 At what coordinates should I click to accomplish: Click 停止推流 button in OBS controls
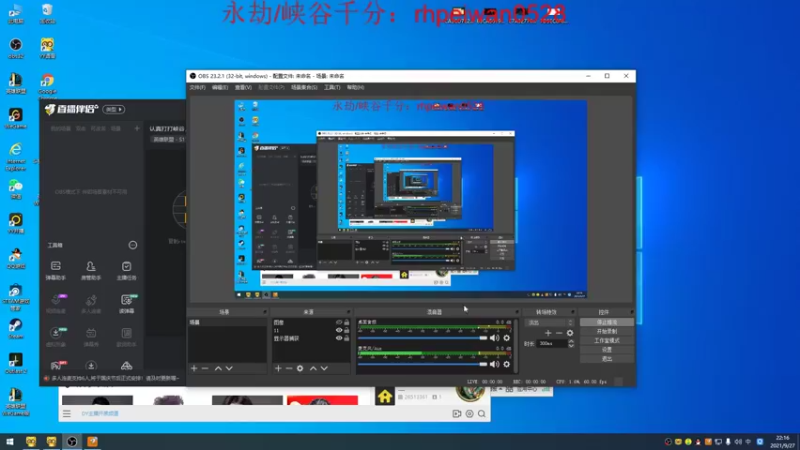click(607, 322)
